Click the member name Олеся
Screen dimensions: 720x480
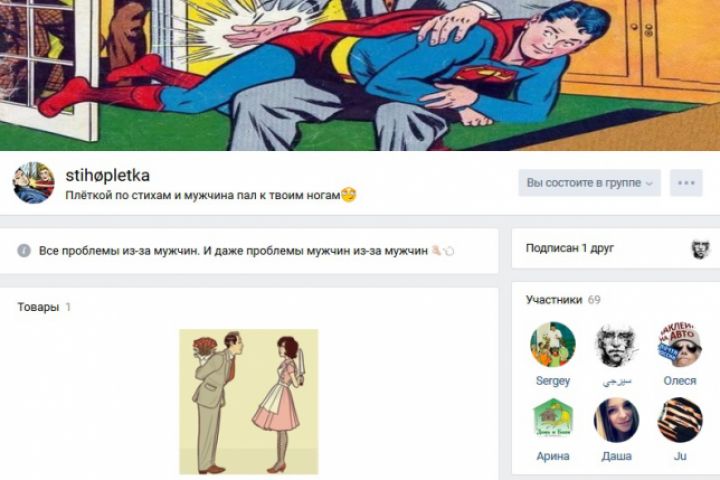tap(680, 381)
